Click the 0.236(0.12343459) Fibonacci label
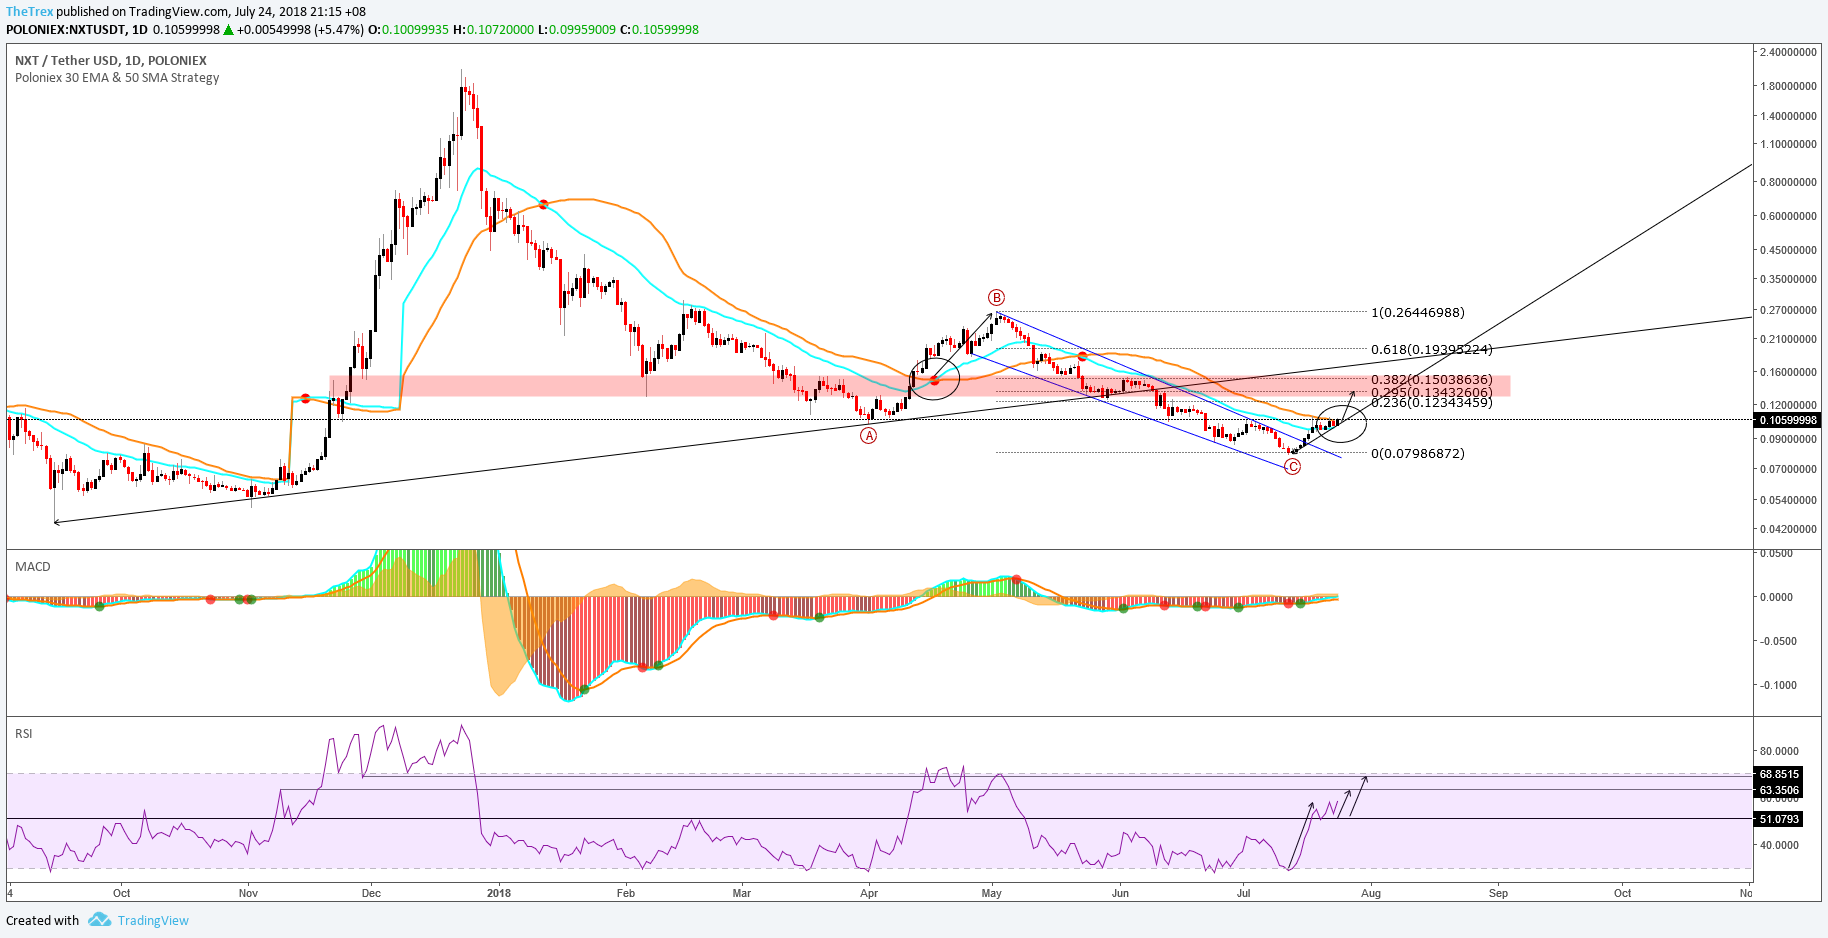Screen dimensions: 1828x938 1431,403
